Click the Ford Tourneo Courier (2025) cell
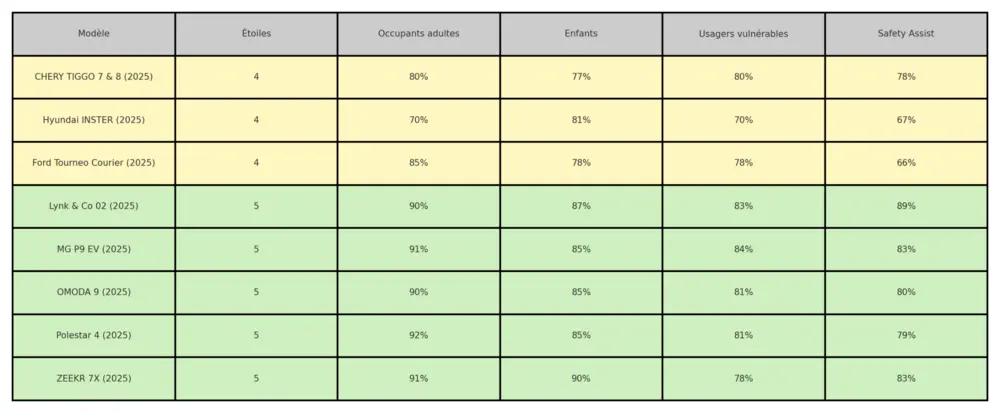The image size is (1000, 413). tap(94, 163)
